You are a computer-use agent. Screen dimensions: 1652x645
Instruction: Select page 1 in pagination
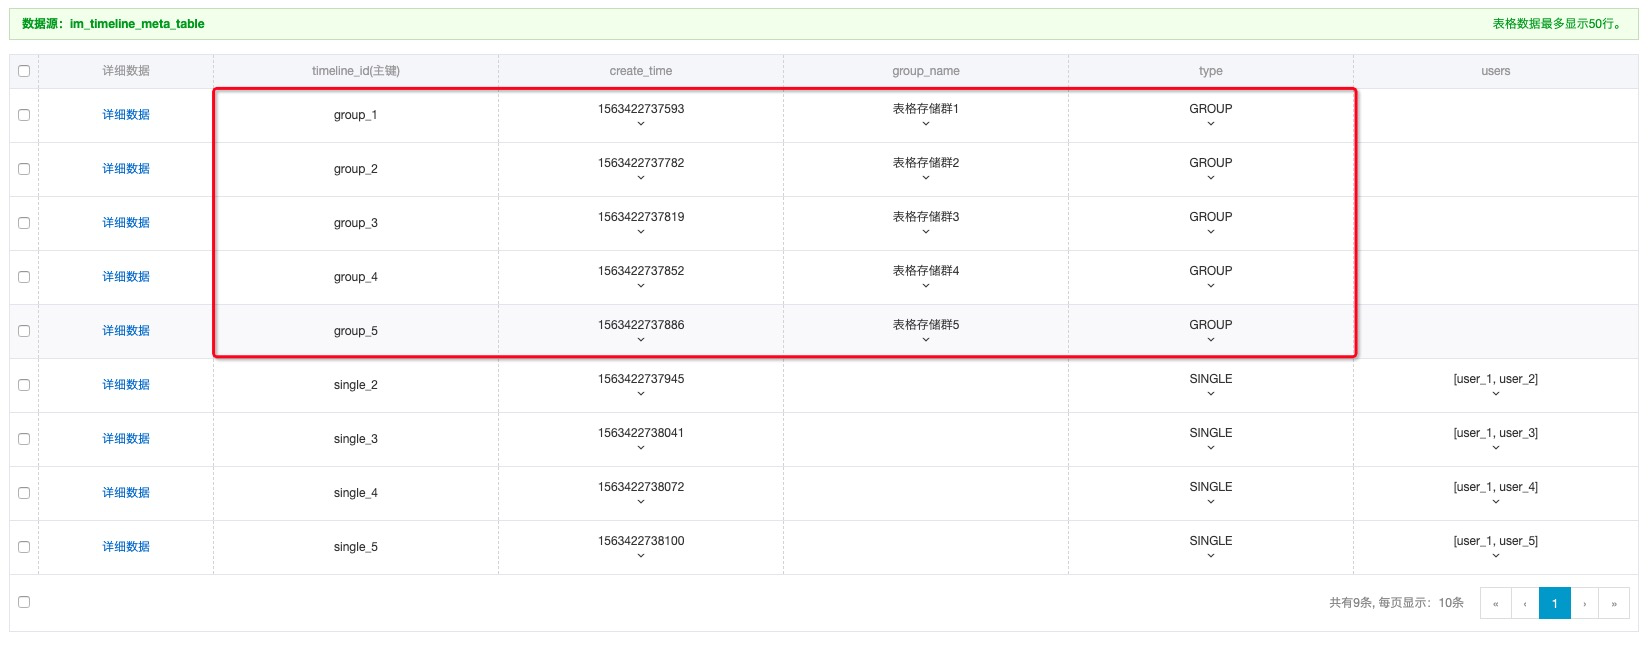tap(1555, 603)
